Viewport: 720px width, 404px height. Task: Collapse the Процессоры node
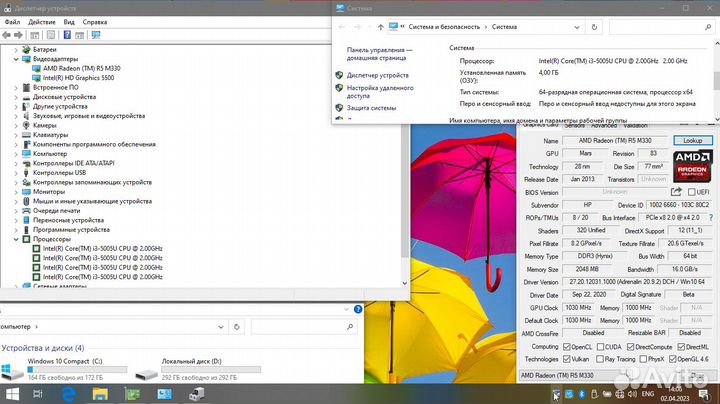tap(16, 239)
